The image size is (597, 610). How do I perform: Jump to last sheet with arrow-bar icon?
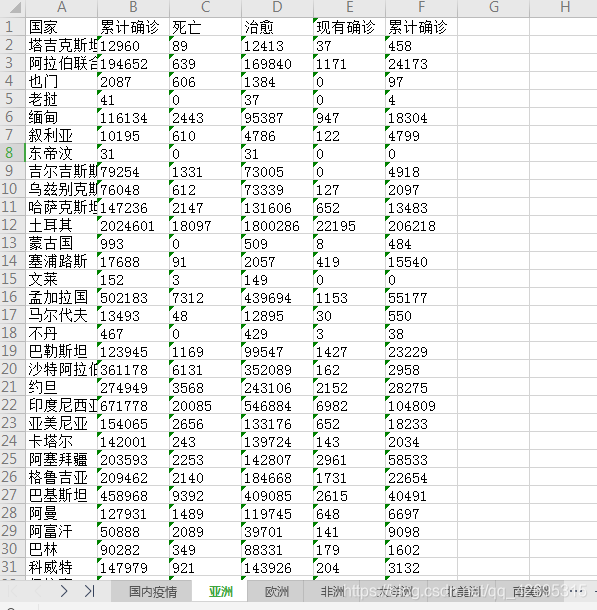[90, 591]
